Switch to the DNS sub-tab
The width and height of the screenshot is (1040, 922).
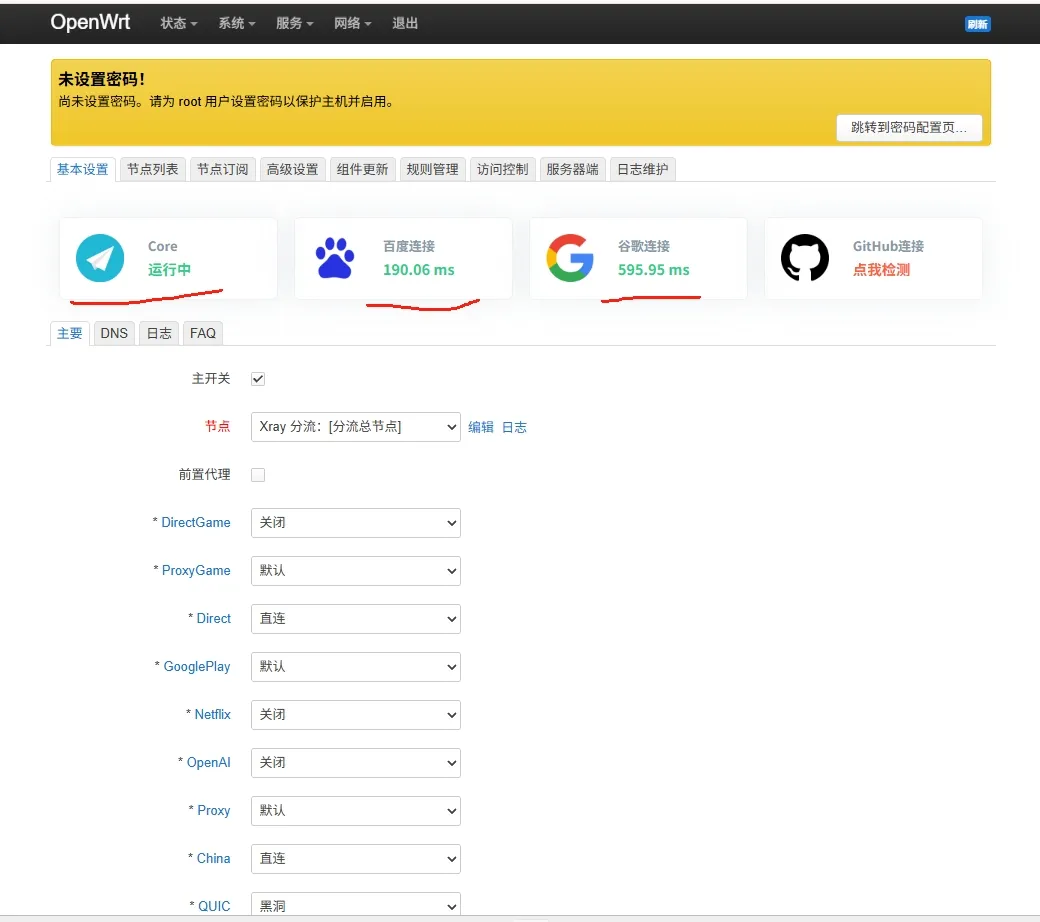click(114, 333)
